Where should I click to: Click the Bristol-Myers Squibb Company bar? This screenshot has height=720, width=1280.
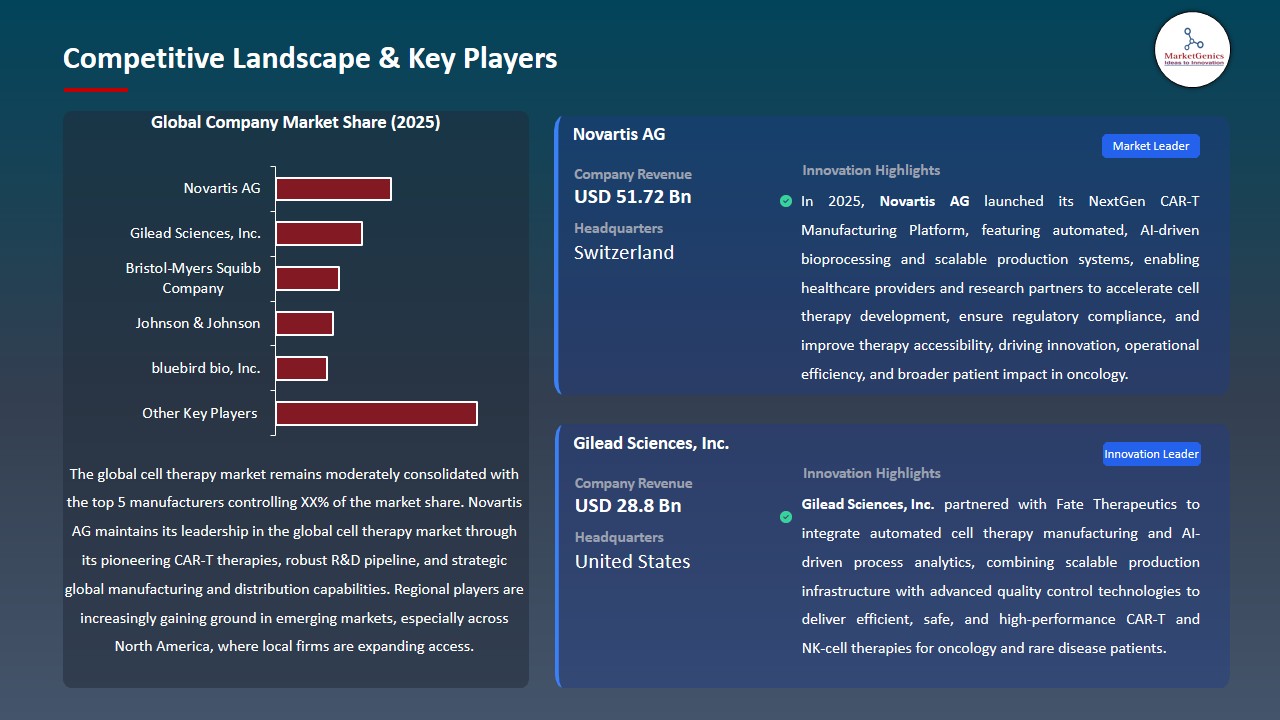(x=308, y=278)
